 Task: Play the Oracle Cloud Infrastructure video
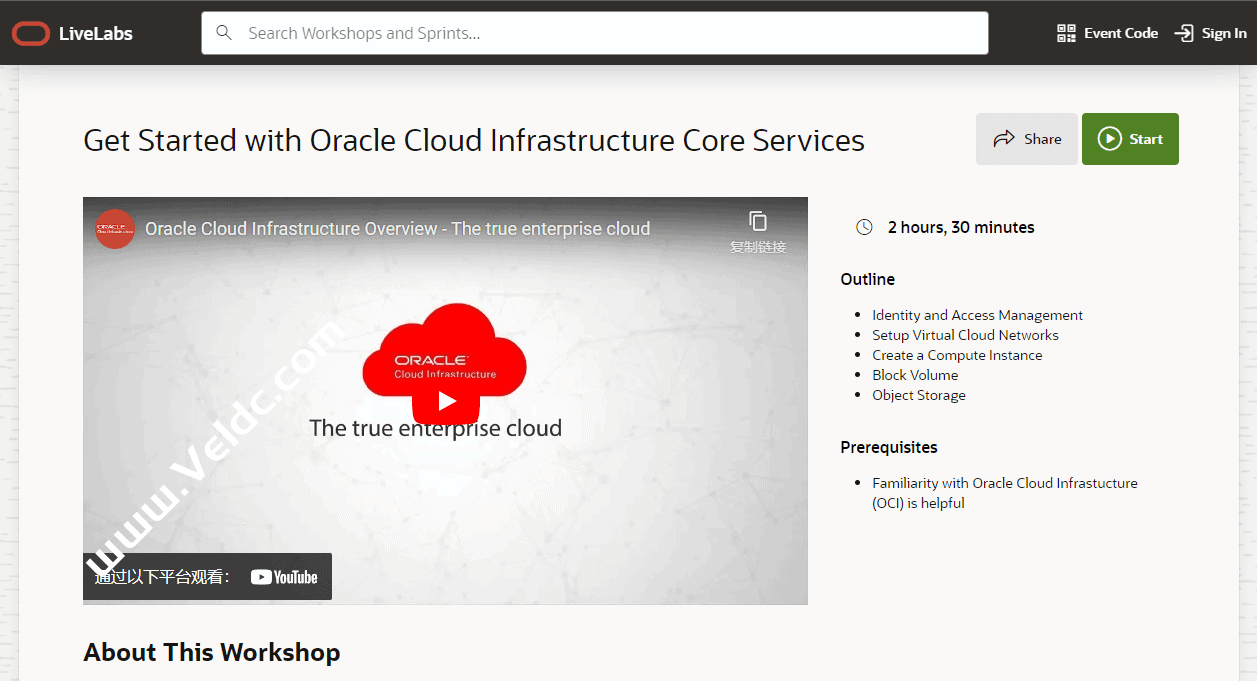[446, 401]
